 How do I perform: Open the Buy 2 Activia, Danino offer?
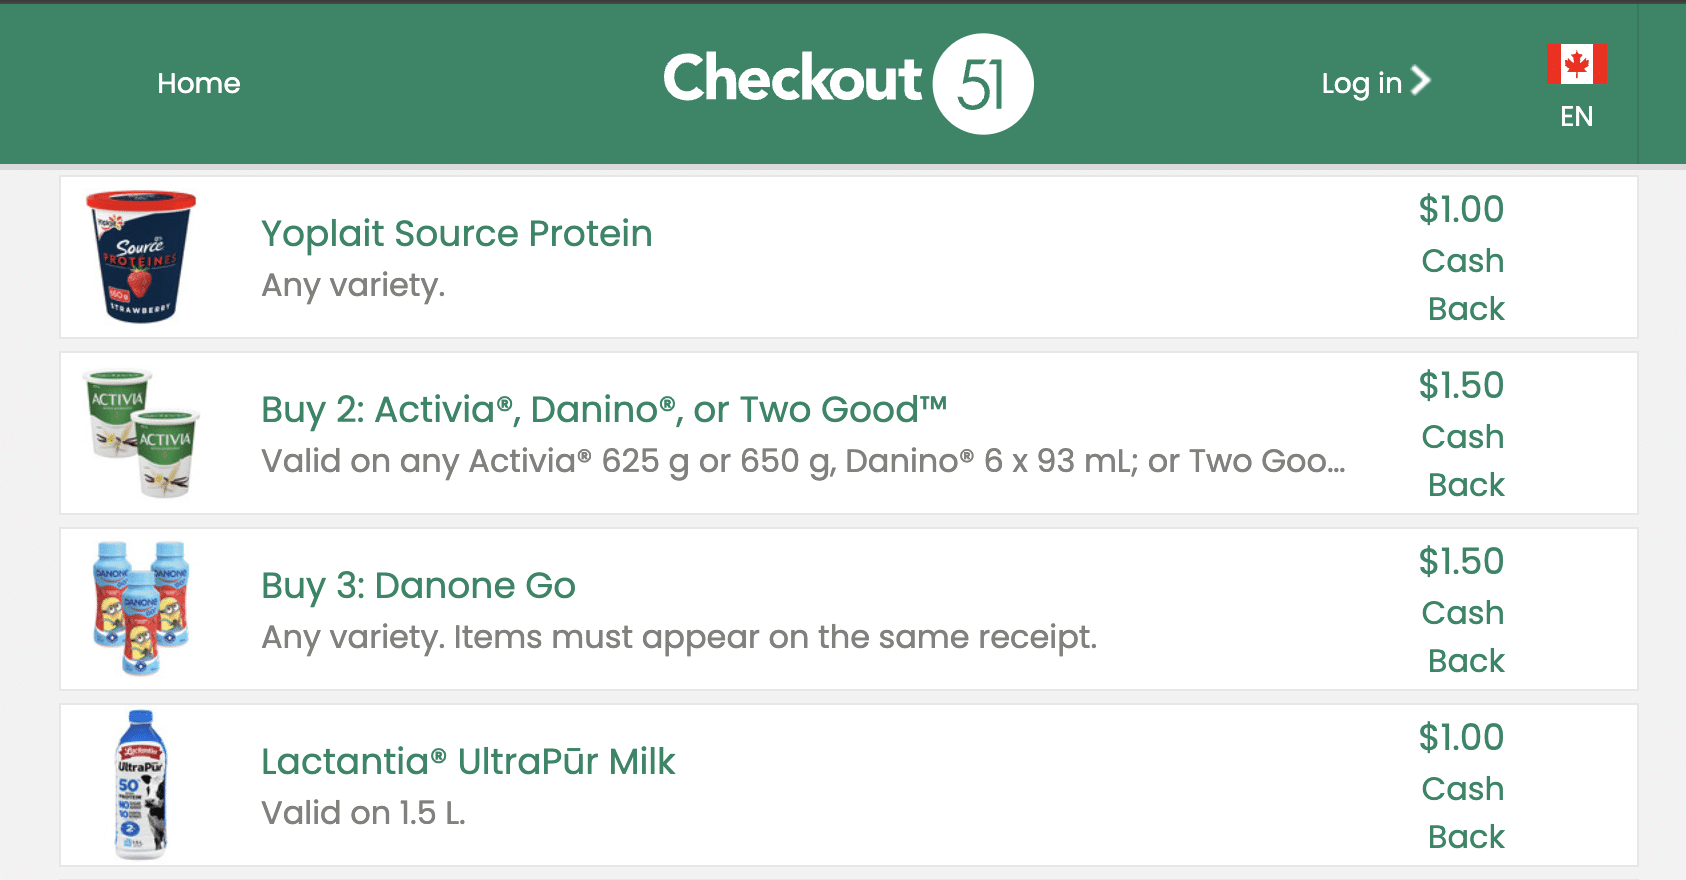click(x=603, y=409)
